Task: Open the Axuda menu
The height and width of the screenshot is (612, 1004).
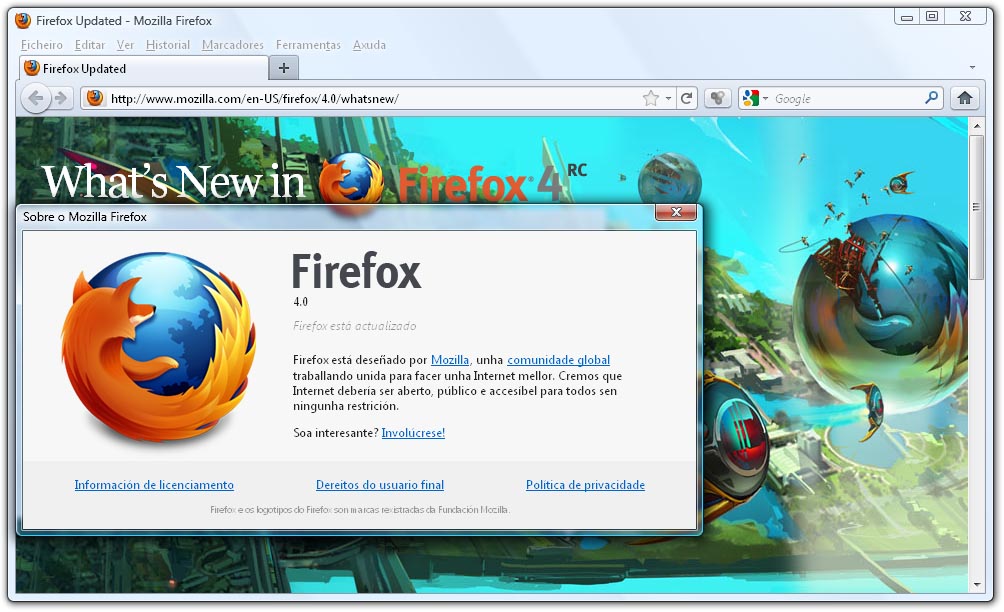Action: click(369, 45)
